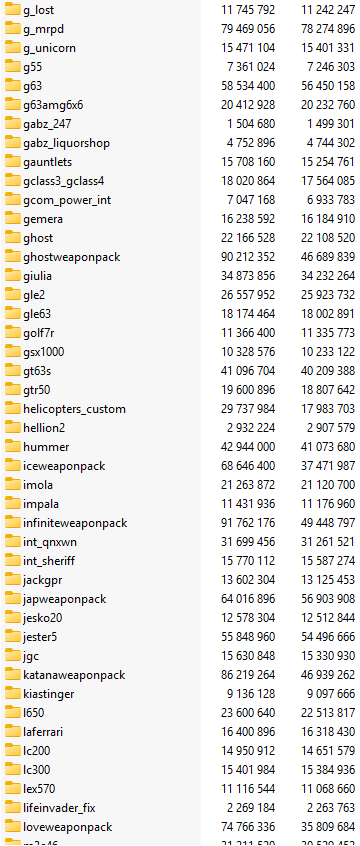Select the gle63 folder icon
This screenshot has width=360, height=846.
[12, 313]
